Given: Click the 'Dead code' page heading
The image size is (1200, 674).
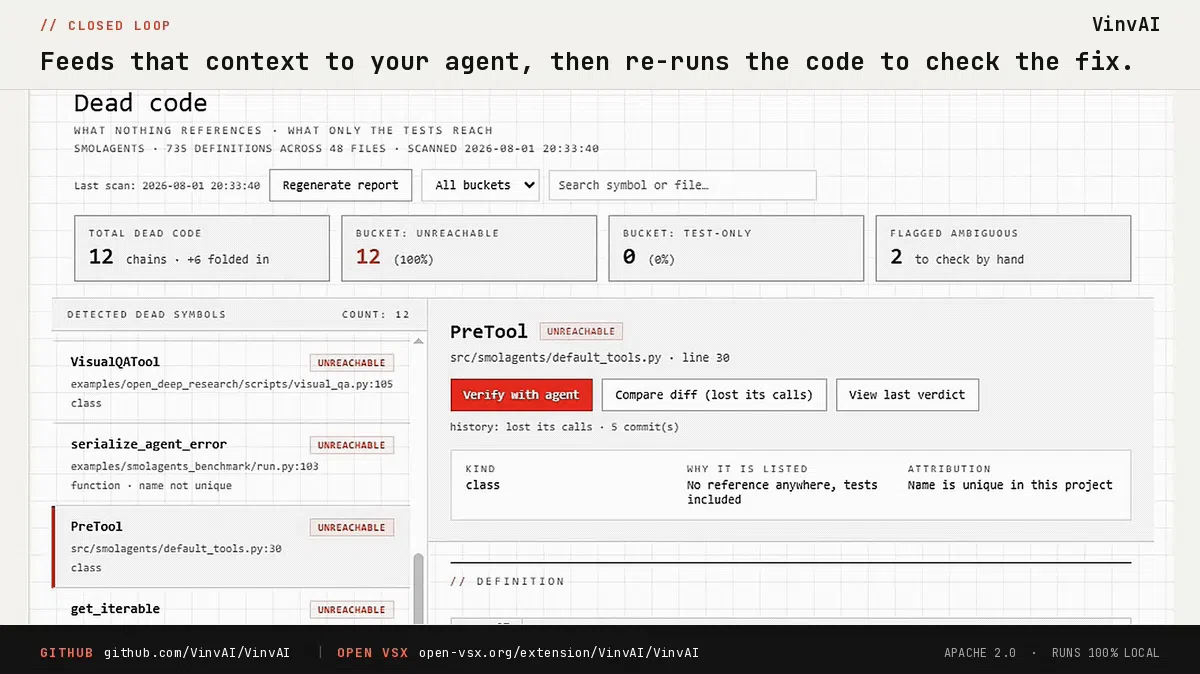Looking at the screenshot, I should (x=141, y=103).
